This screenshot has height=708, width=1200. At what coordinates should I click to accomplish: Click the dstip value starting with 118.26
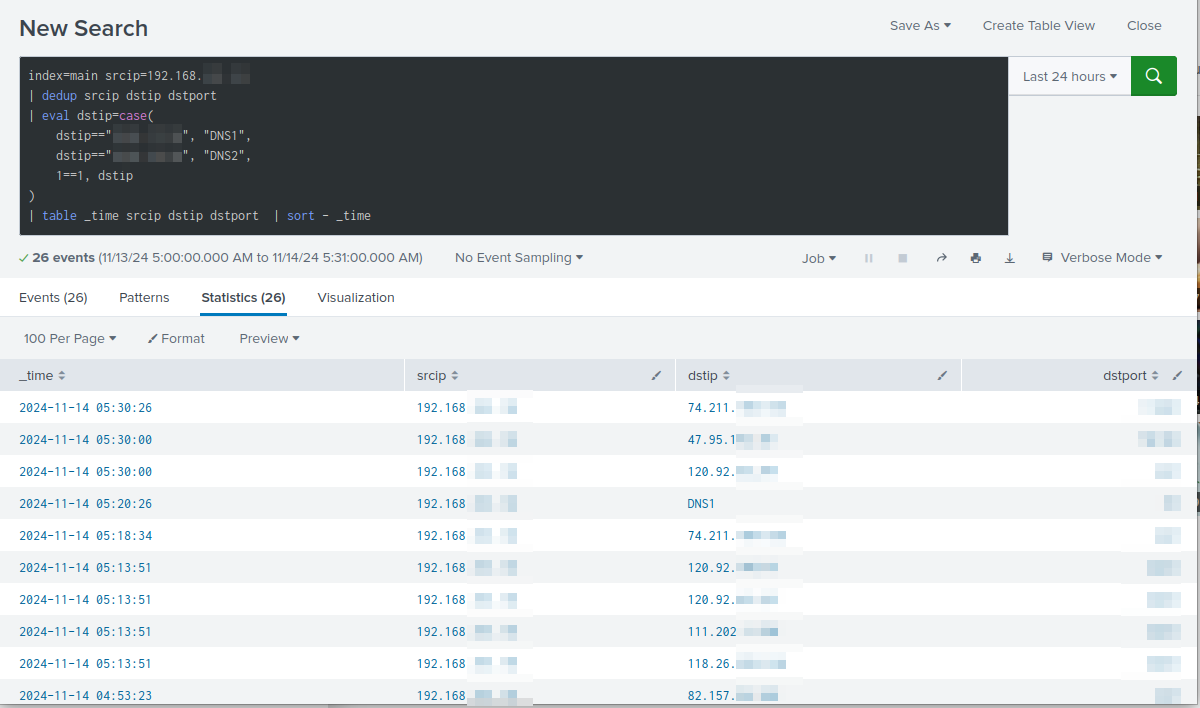(x=736, y=664)
